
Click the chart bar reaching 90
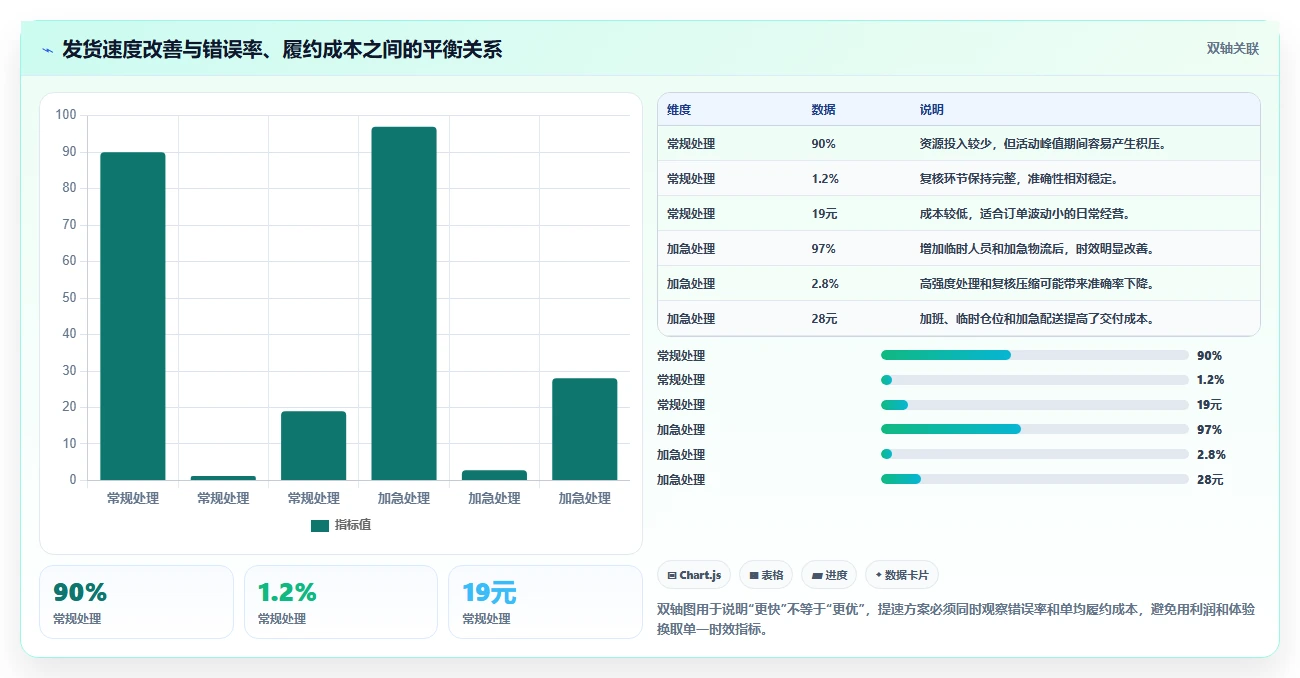(x=133, y=316)
